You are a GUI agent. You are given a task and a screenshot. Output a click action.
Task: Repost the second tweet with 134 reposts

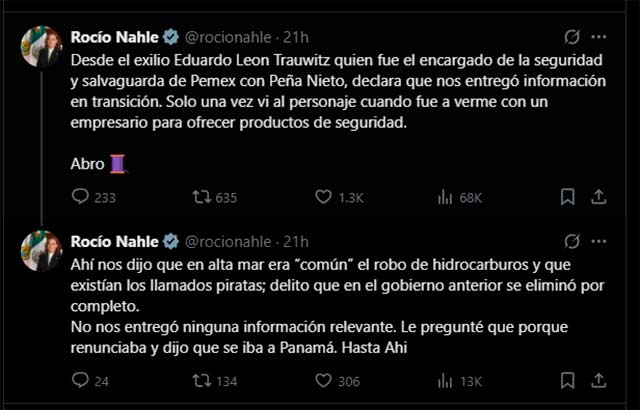201,380
